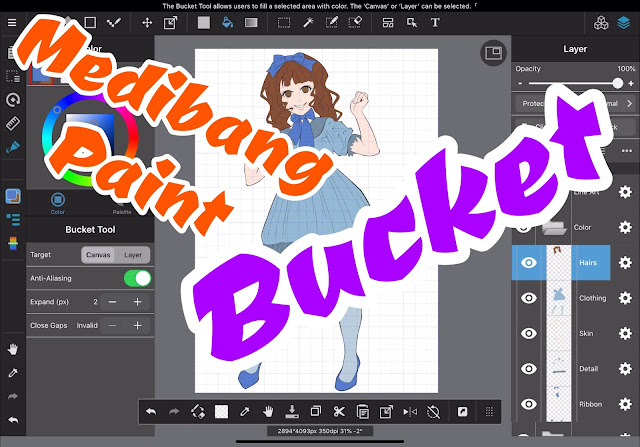Screen dimensions: 640x447
Task: Pick the transparent color swatch in bottom bar
Action: click(x=221, y=412)
